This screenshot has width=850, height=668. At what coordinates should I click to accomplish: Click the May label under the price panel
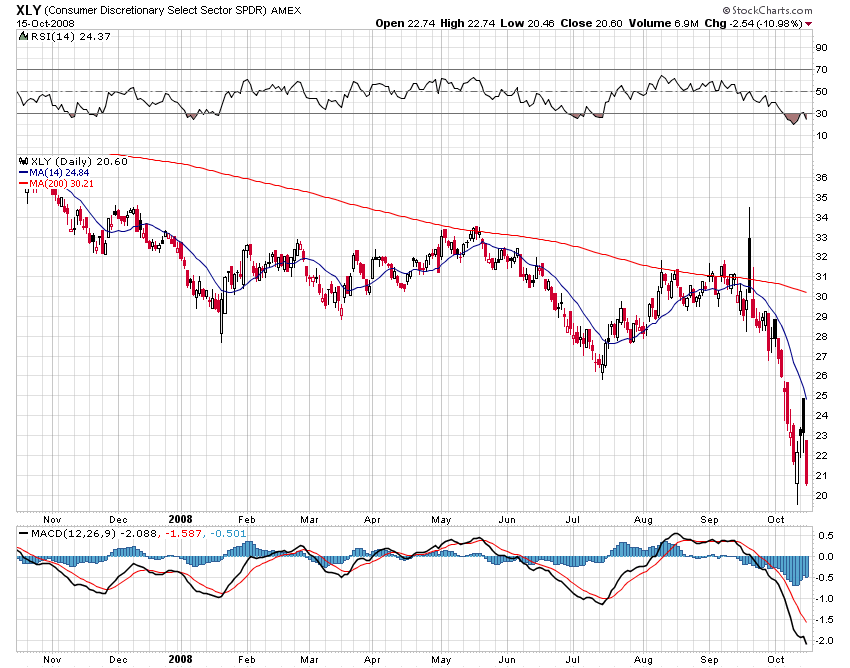[x=441, y=519]
